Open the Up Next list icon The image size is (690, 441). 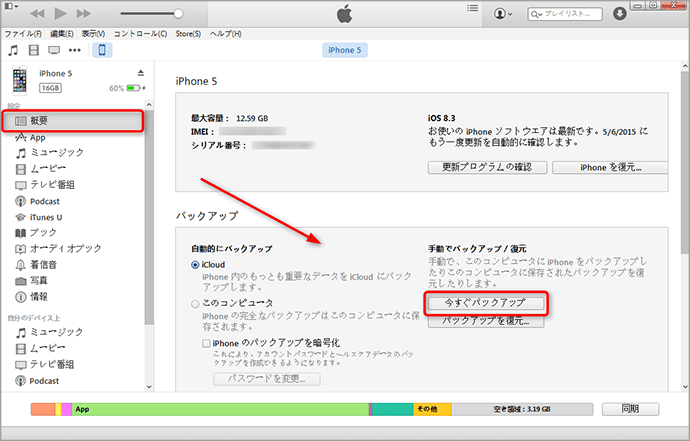coord(472,8)
